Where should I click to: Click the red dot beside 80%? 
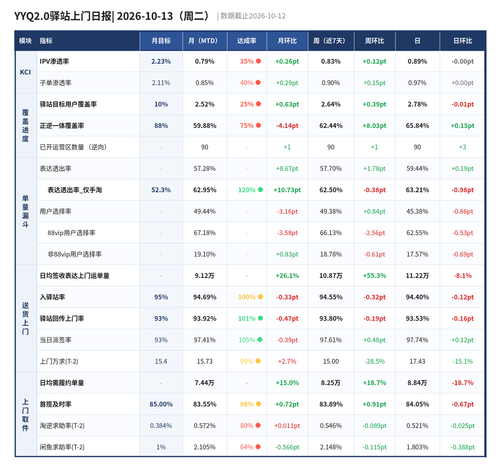[258, 425]
